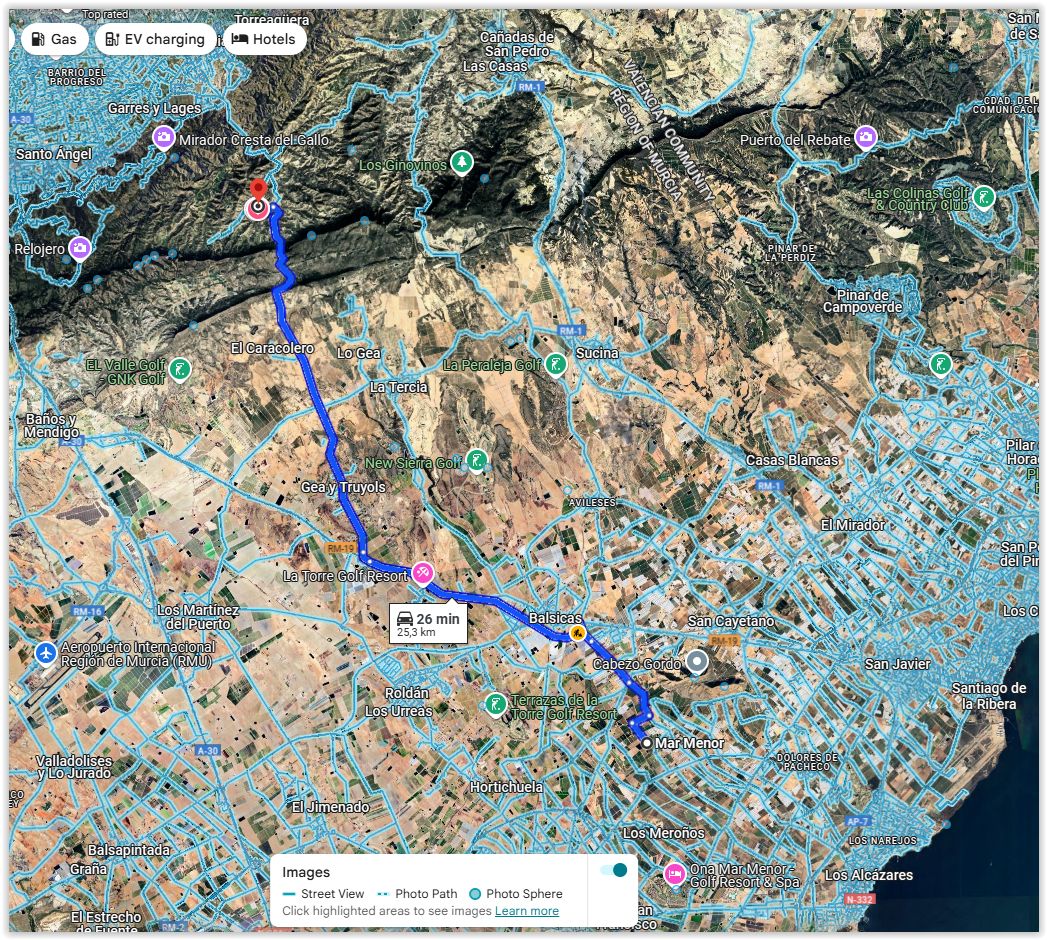Select the El Valle Golf course pin
The image size is (1047, 940).
[180, 369]
